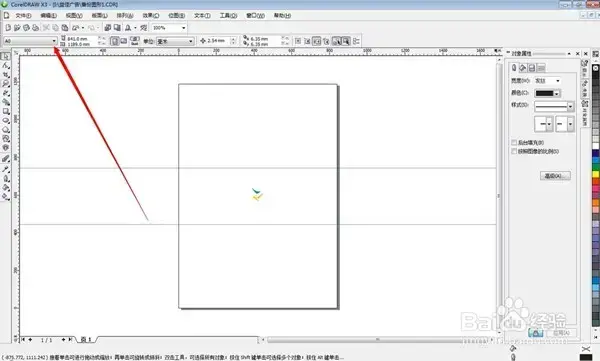Select the Zoom magnifier tool

tap(5, 84)
